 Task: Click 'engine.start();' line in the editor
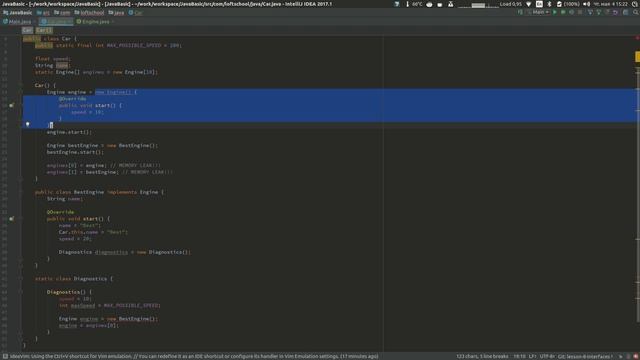[x=69, y=132]
